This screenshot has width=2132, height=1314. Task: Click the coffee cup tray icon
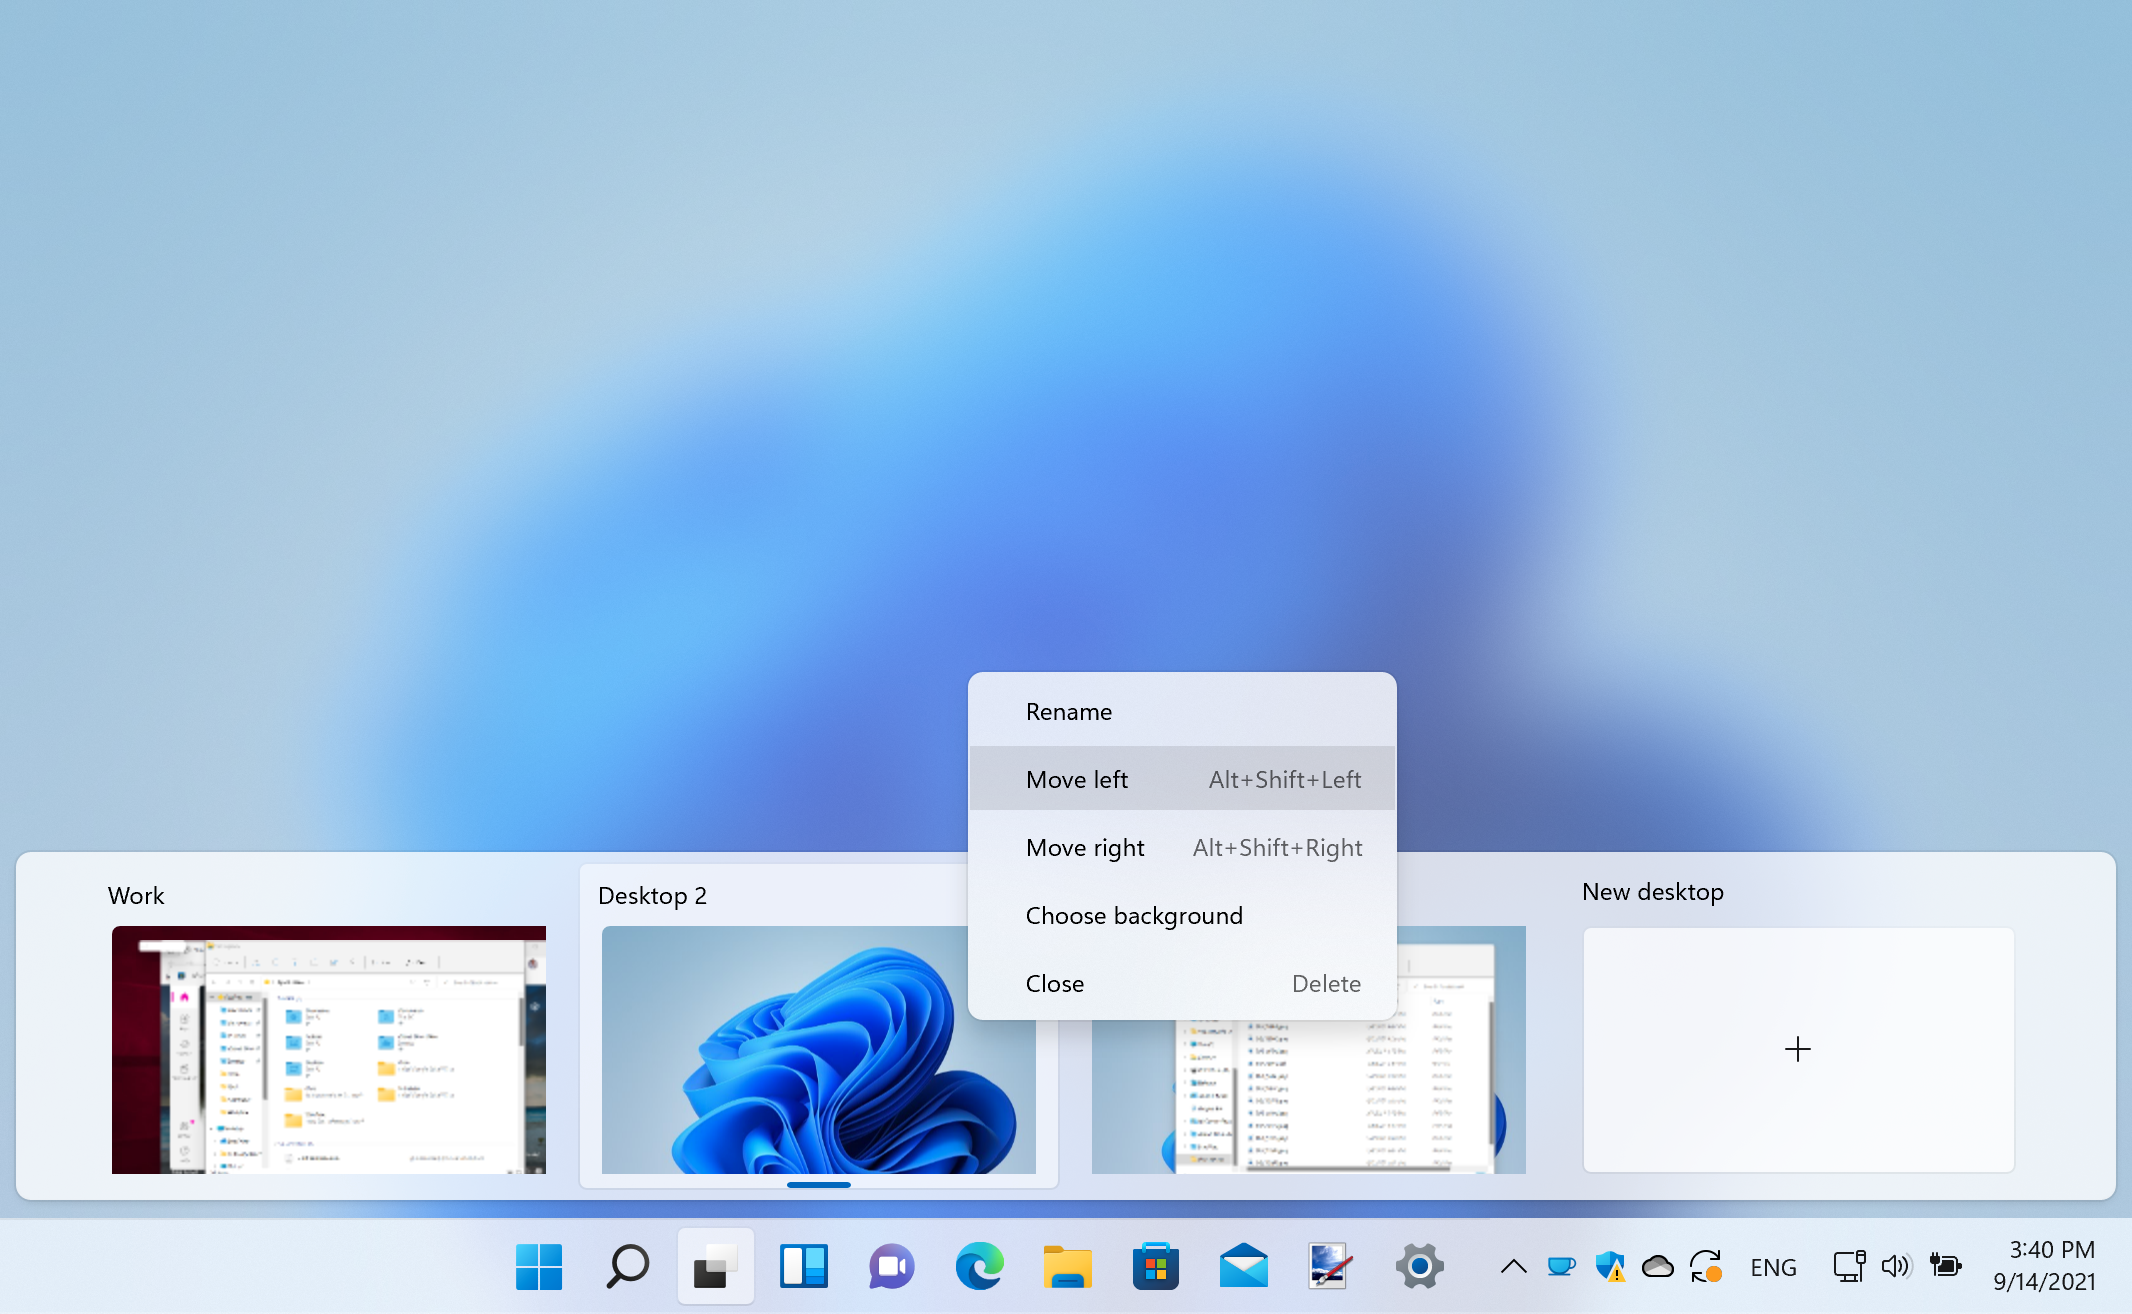(x=1561, y=1267)
